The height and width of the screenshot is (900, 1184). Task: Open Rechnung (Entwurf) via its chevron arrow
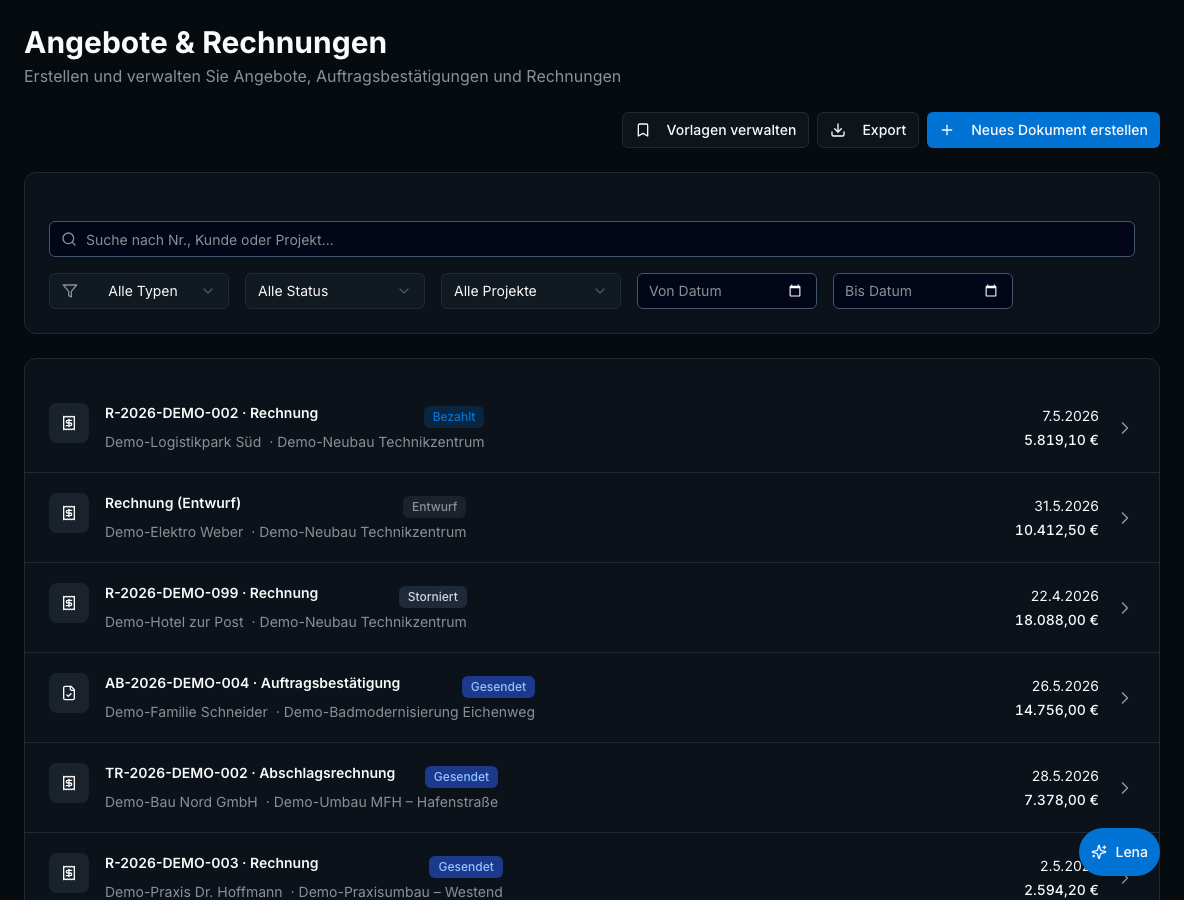coord(1124,518)
